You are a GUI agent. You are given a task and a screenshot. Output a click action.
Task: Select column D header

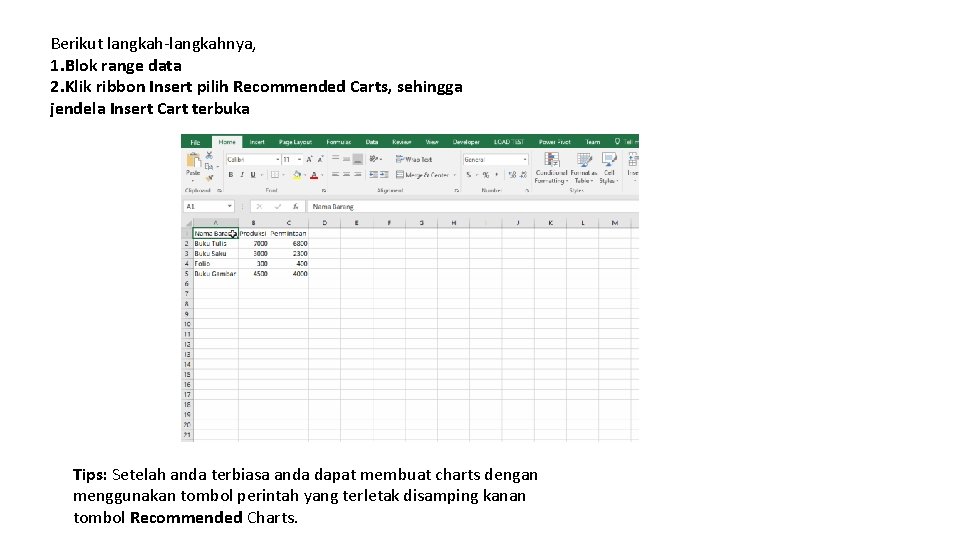[x=324, y=223]
